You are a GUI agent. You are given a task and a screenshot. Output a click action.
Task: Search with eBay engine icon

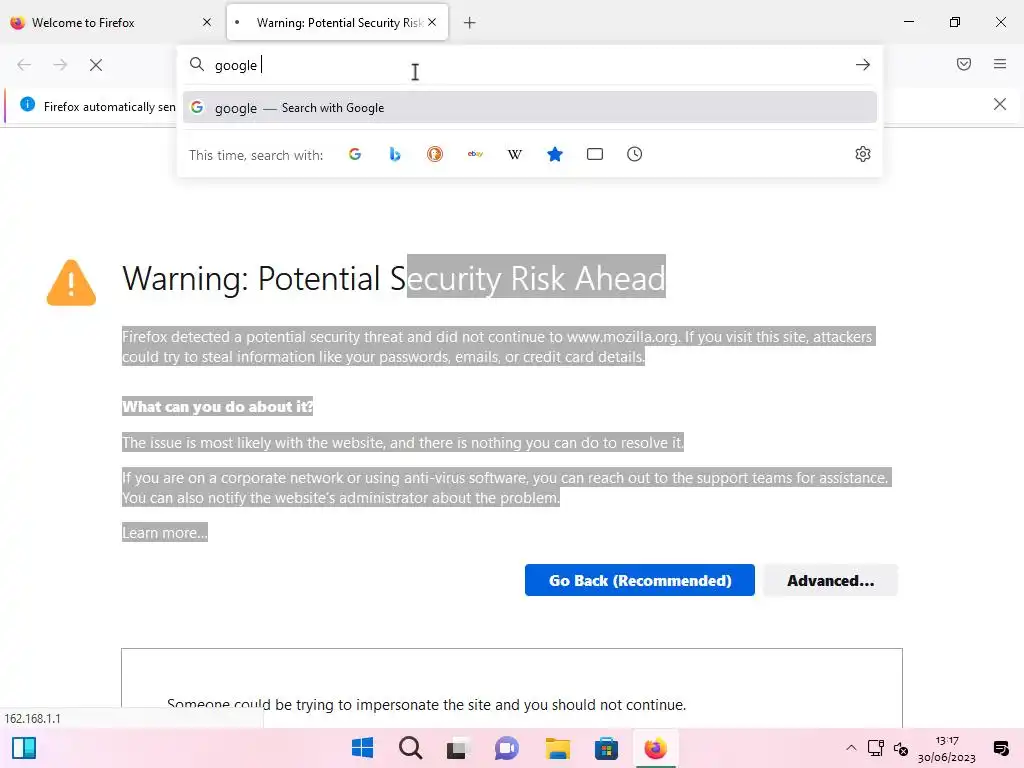pos(475,154)
